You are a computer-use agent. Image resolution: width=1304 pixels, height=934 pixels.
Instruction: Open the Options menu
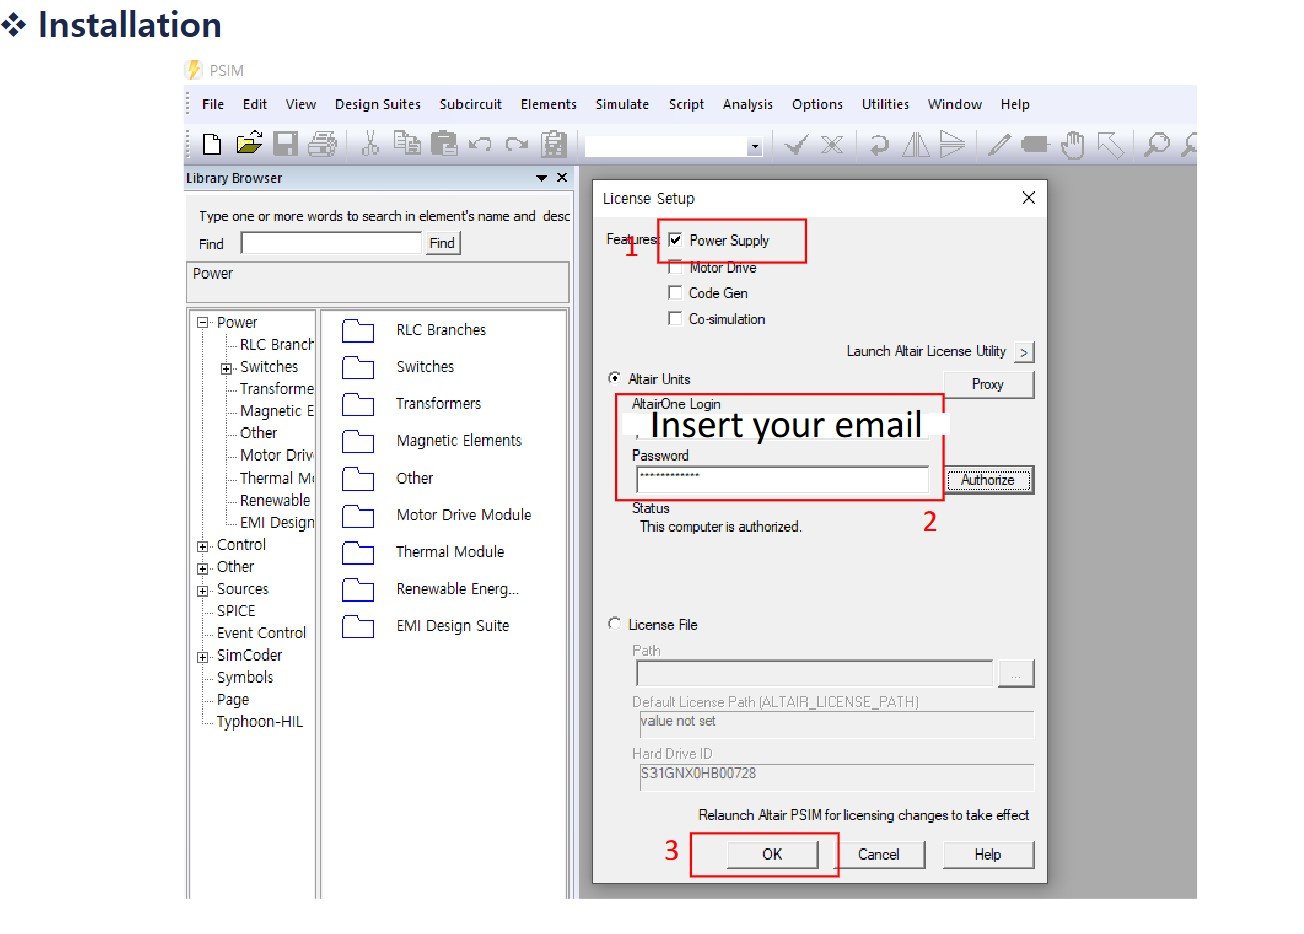[x=817, y=104]
